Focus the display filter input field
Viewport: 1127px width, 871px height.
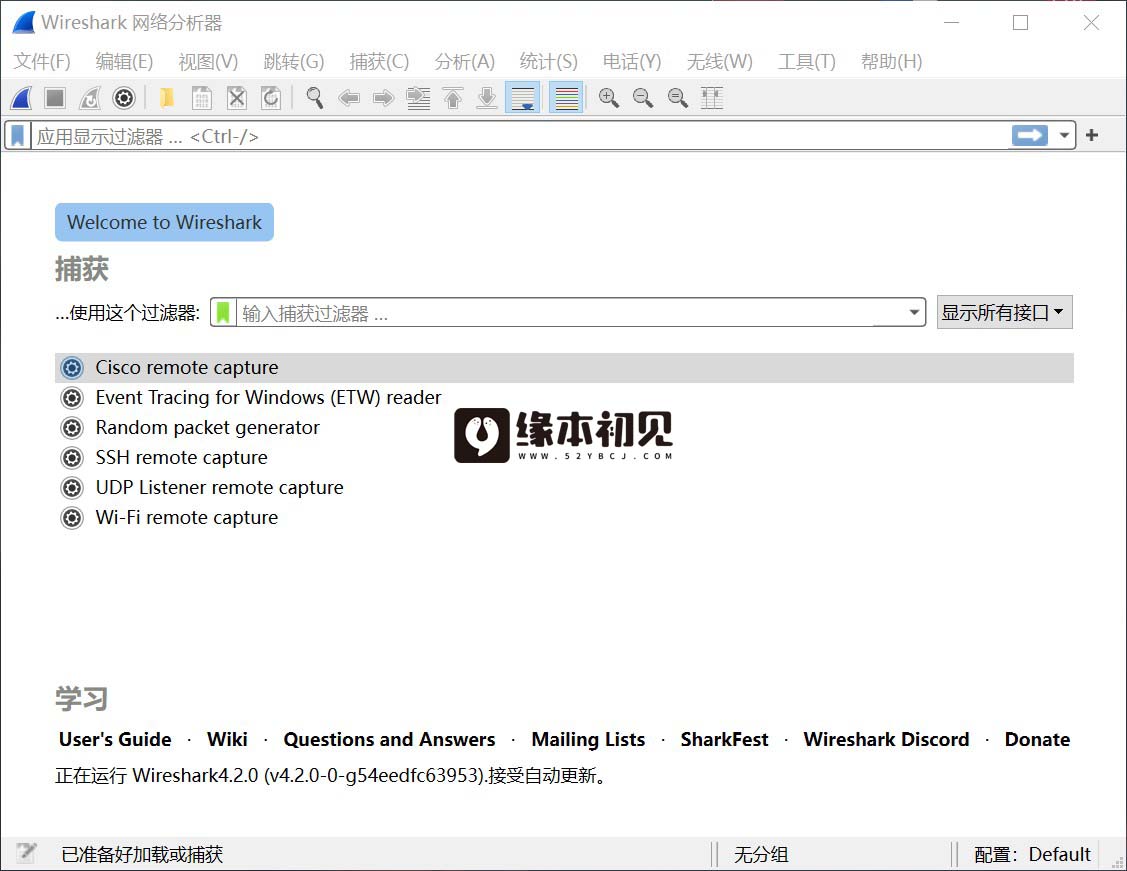pyautogui.click(x=521, y=136)
